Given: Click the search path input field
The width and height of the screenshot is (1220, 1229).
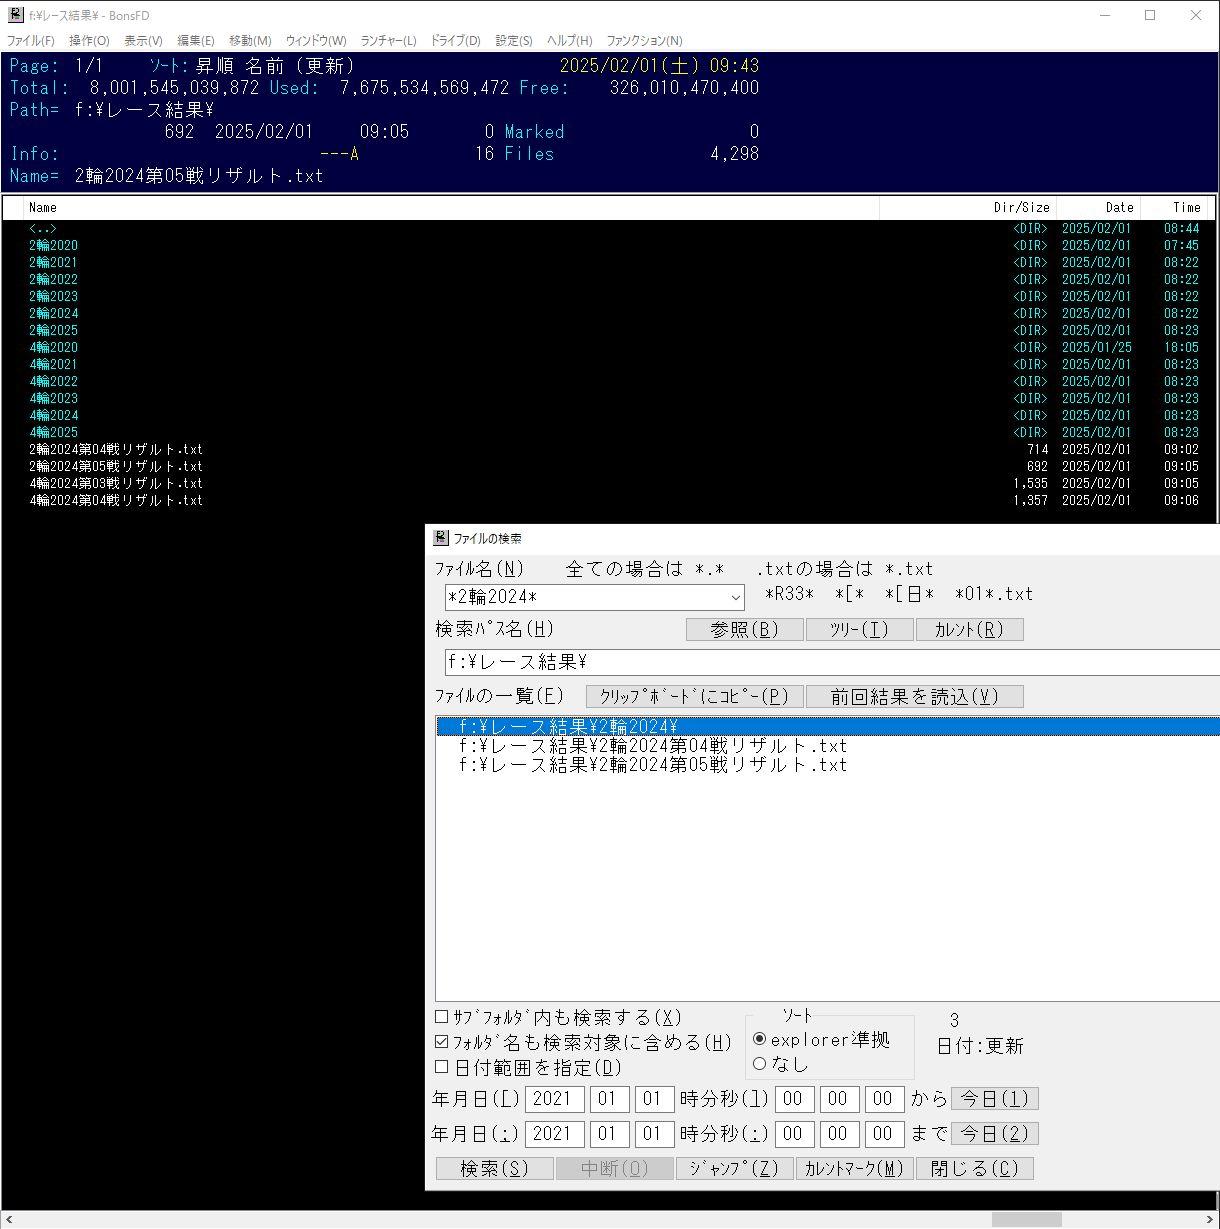Looking at the screenshot, I should point(830,662).
